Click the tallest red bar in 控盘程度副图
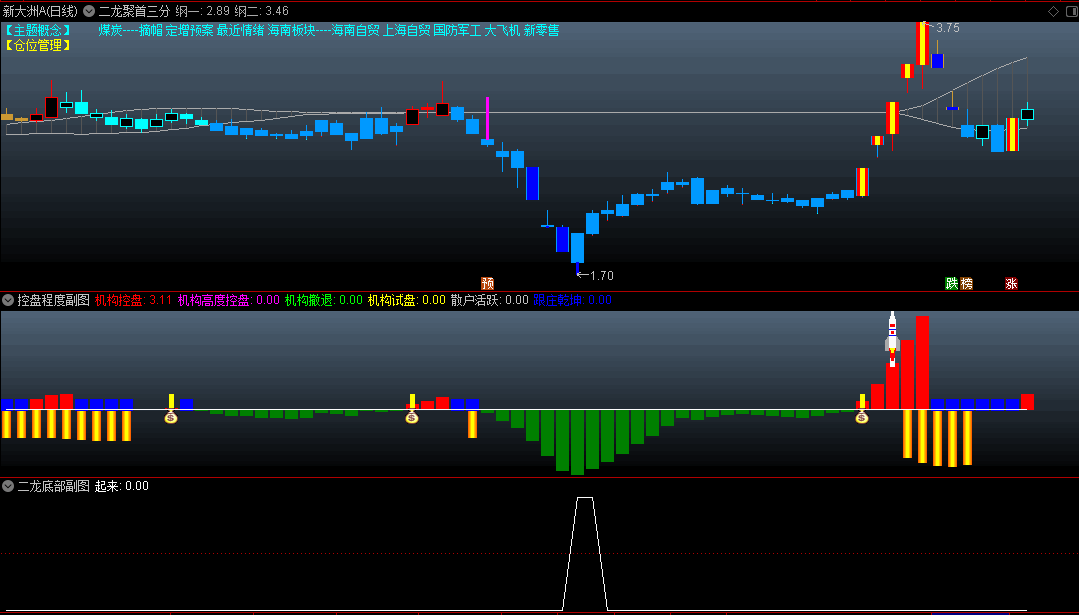The image size is (1079, 615). (x=922, y=363)
